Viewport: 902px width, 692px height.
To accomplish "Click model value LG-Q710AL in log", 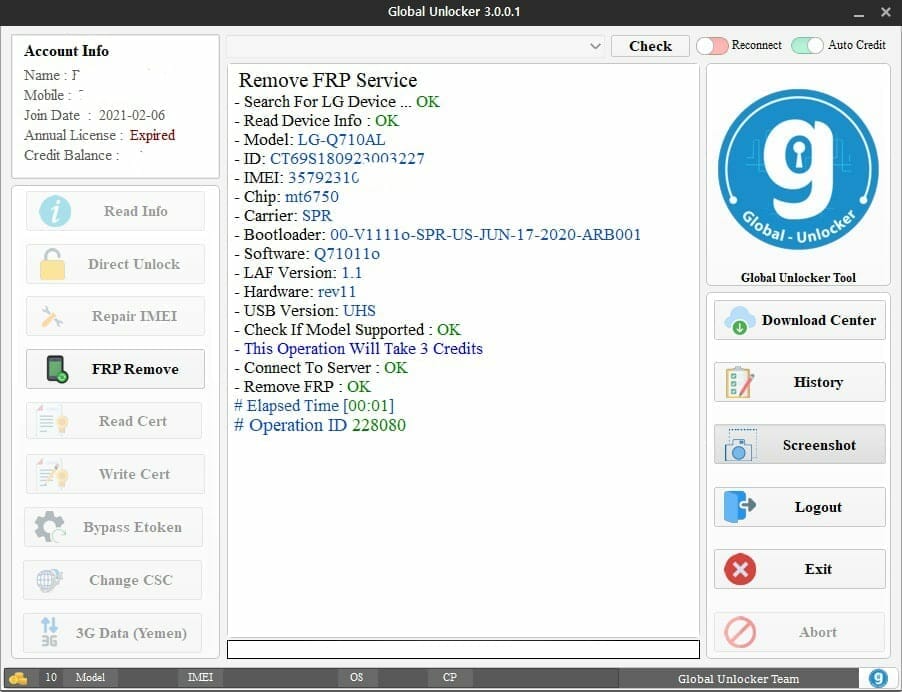I will pyautogui.click(x=341, y=140).
